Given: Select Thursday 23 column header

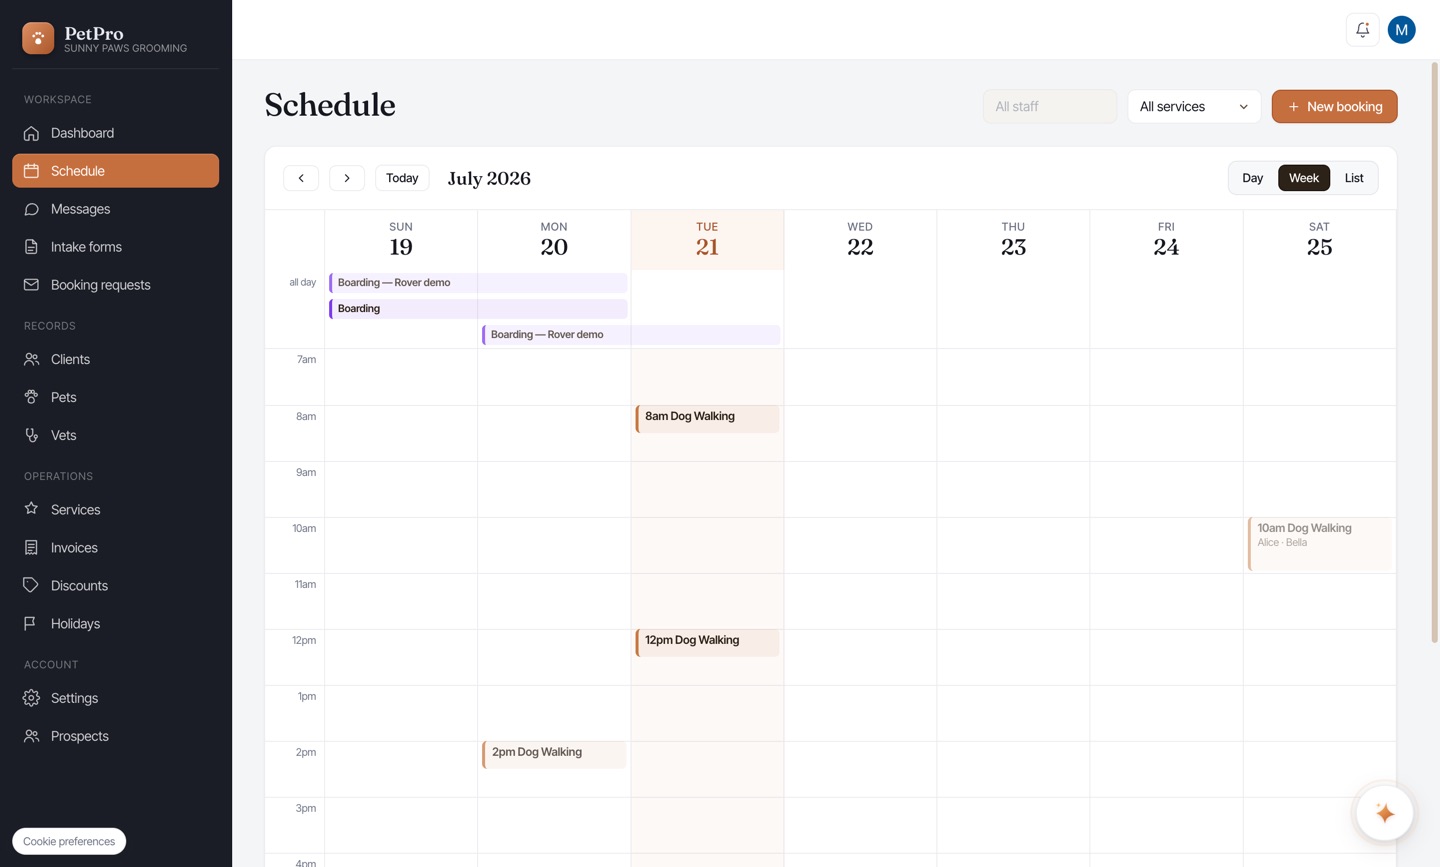Looking at the screenshot, I should pyautogui.click(x=1013, y=240).
